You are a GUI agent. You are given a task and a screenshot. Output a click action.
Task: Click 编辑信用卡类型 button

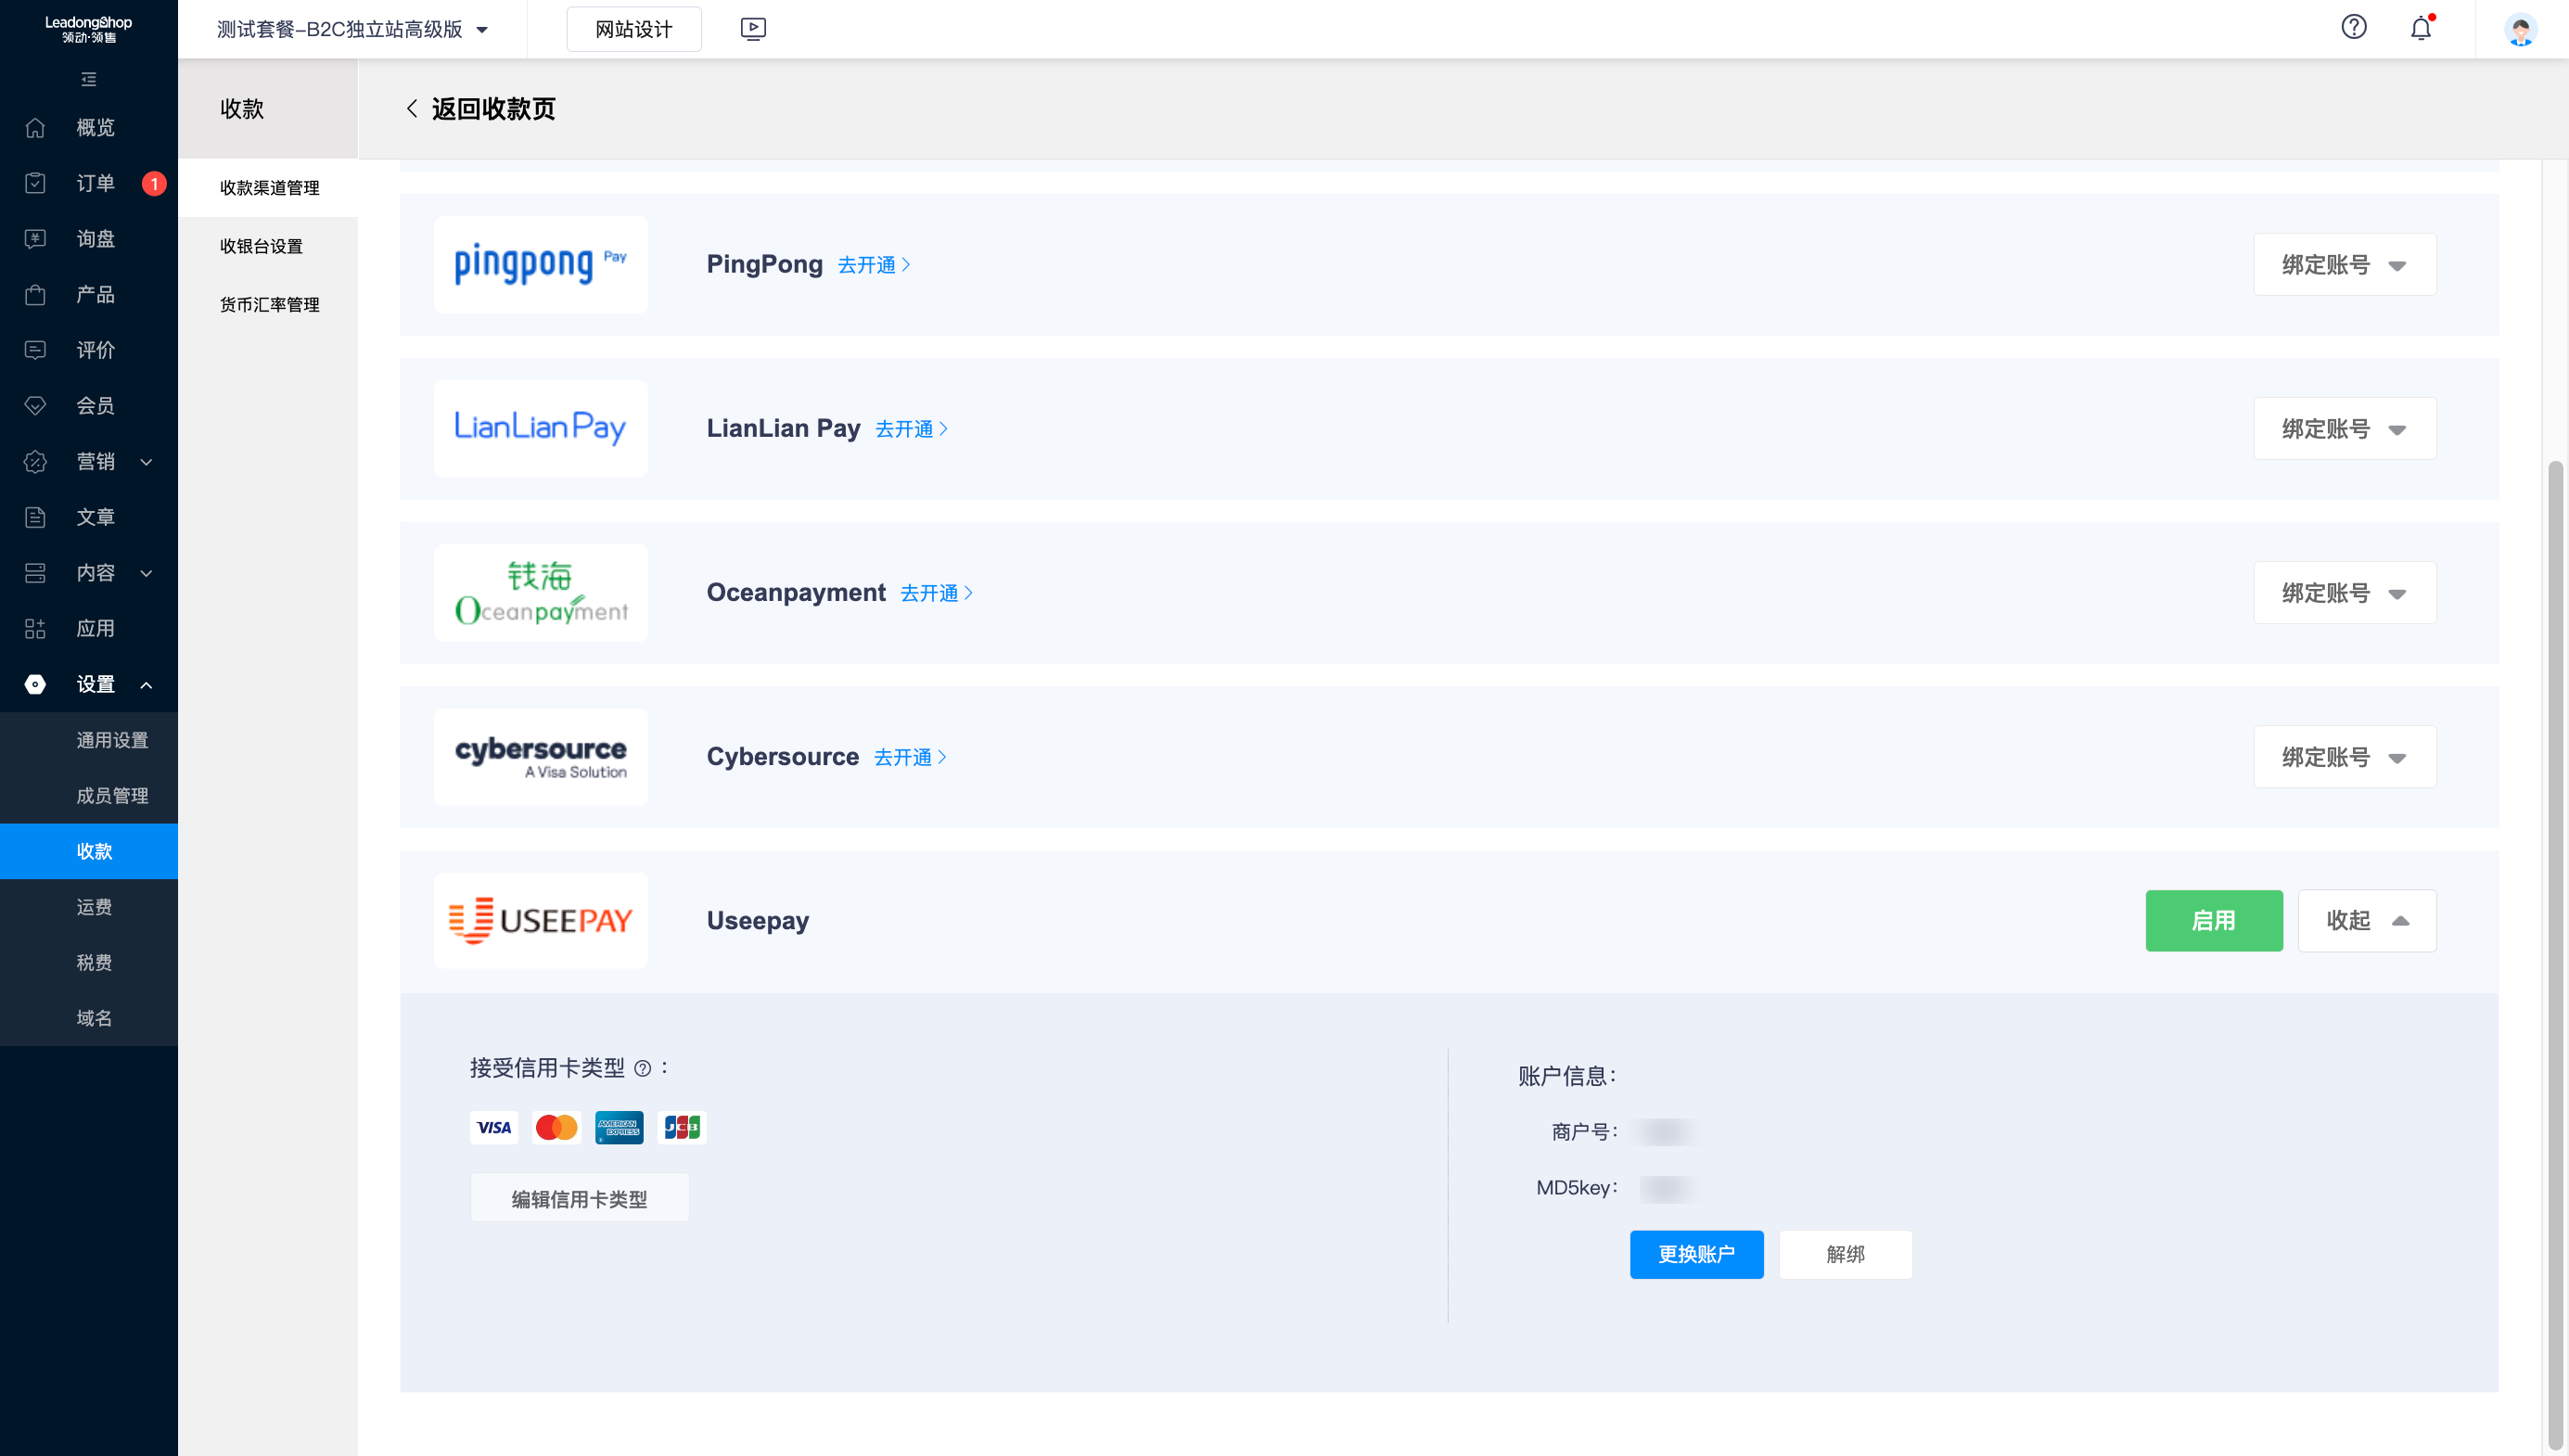point(579,1198)
